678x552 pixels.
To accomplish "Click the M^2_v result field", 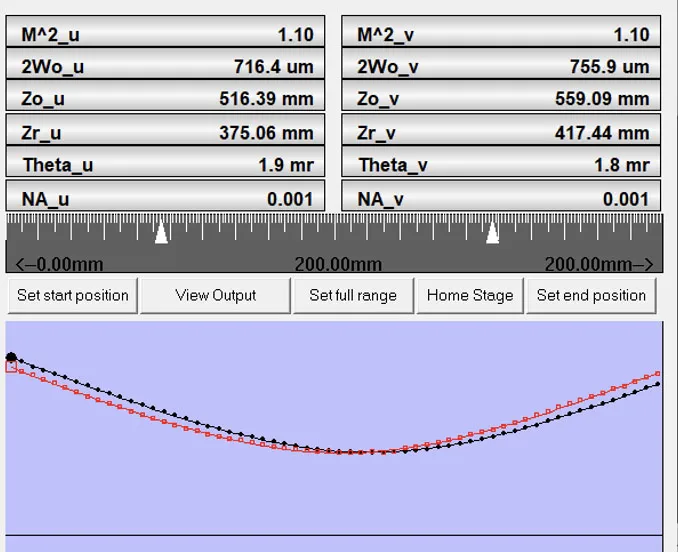I will [x=502, y=34].
